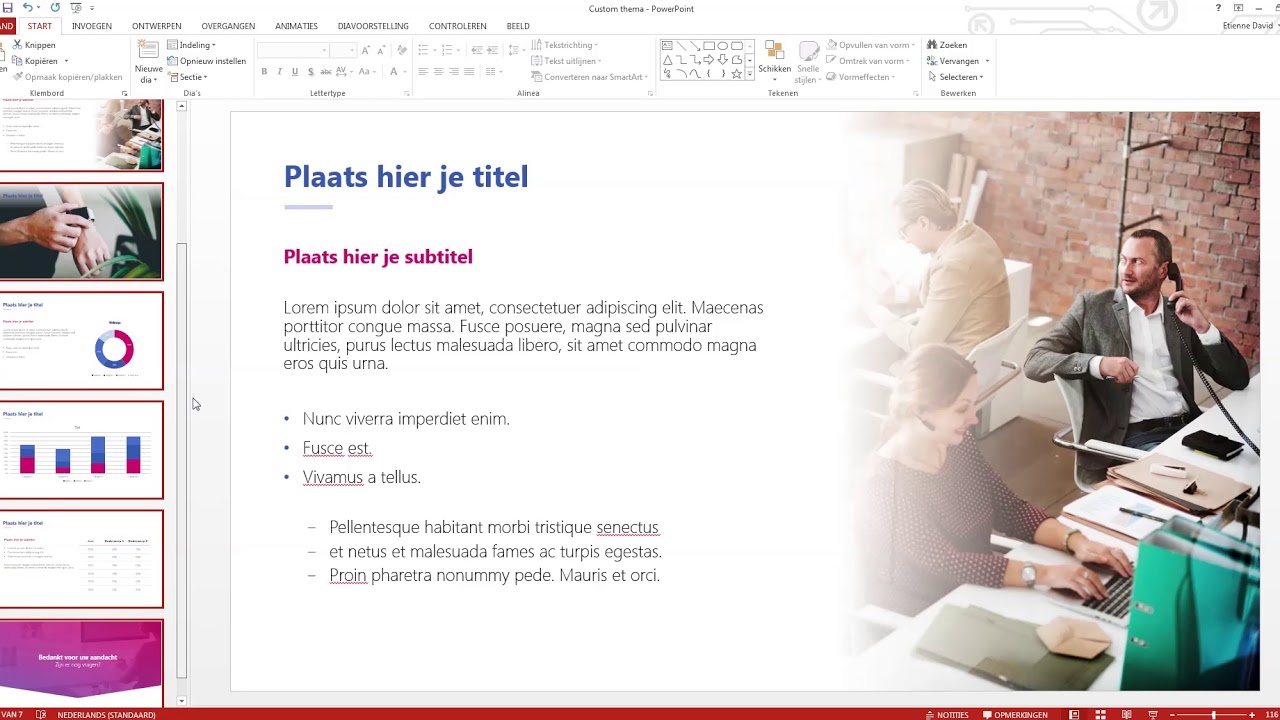Image resolution: width=1280 pixels, height=720 pixels.
Task: Open the BEELD tab
Action: click(518, 26)
